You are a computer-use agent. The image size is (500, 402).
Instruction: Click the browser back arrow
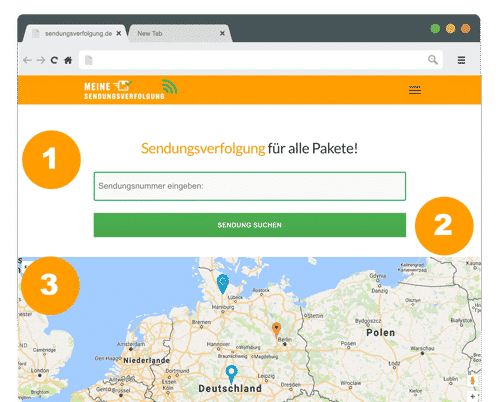(27, 60)
